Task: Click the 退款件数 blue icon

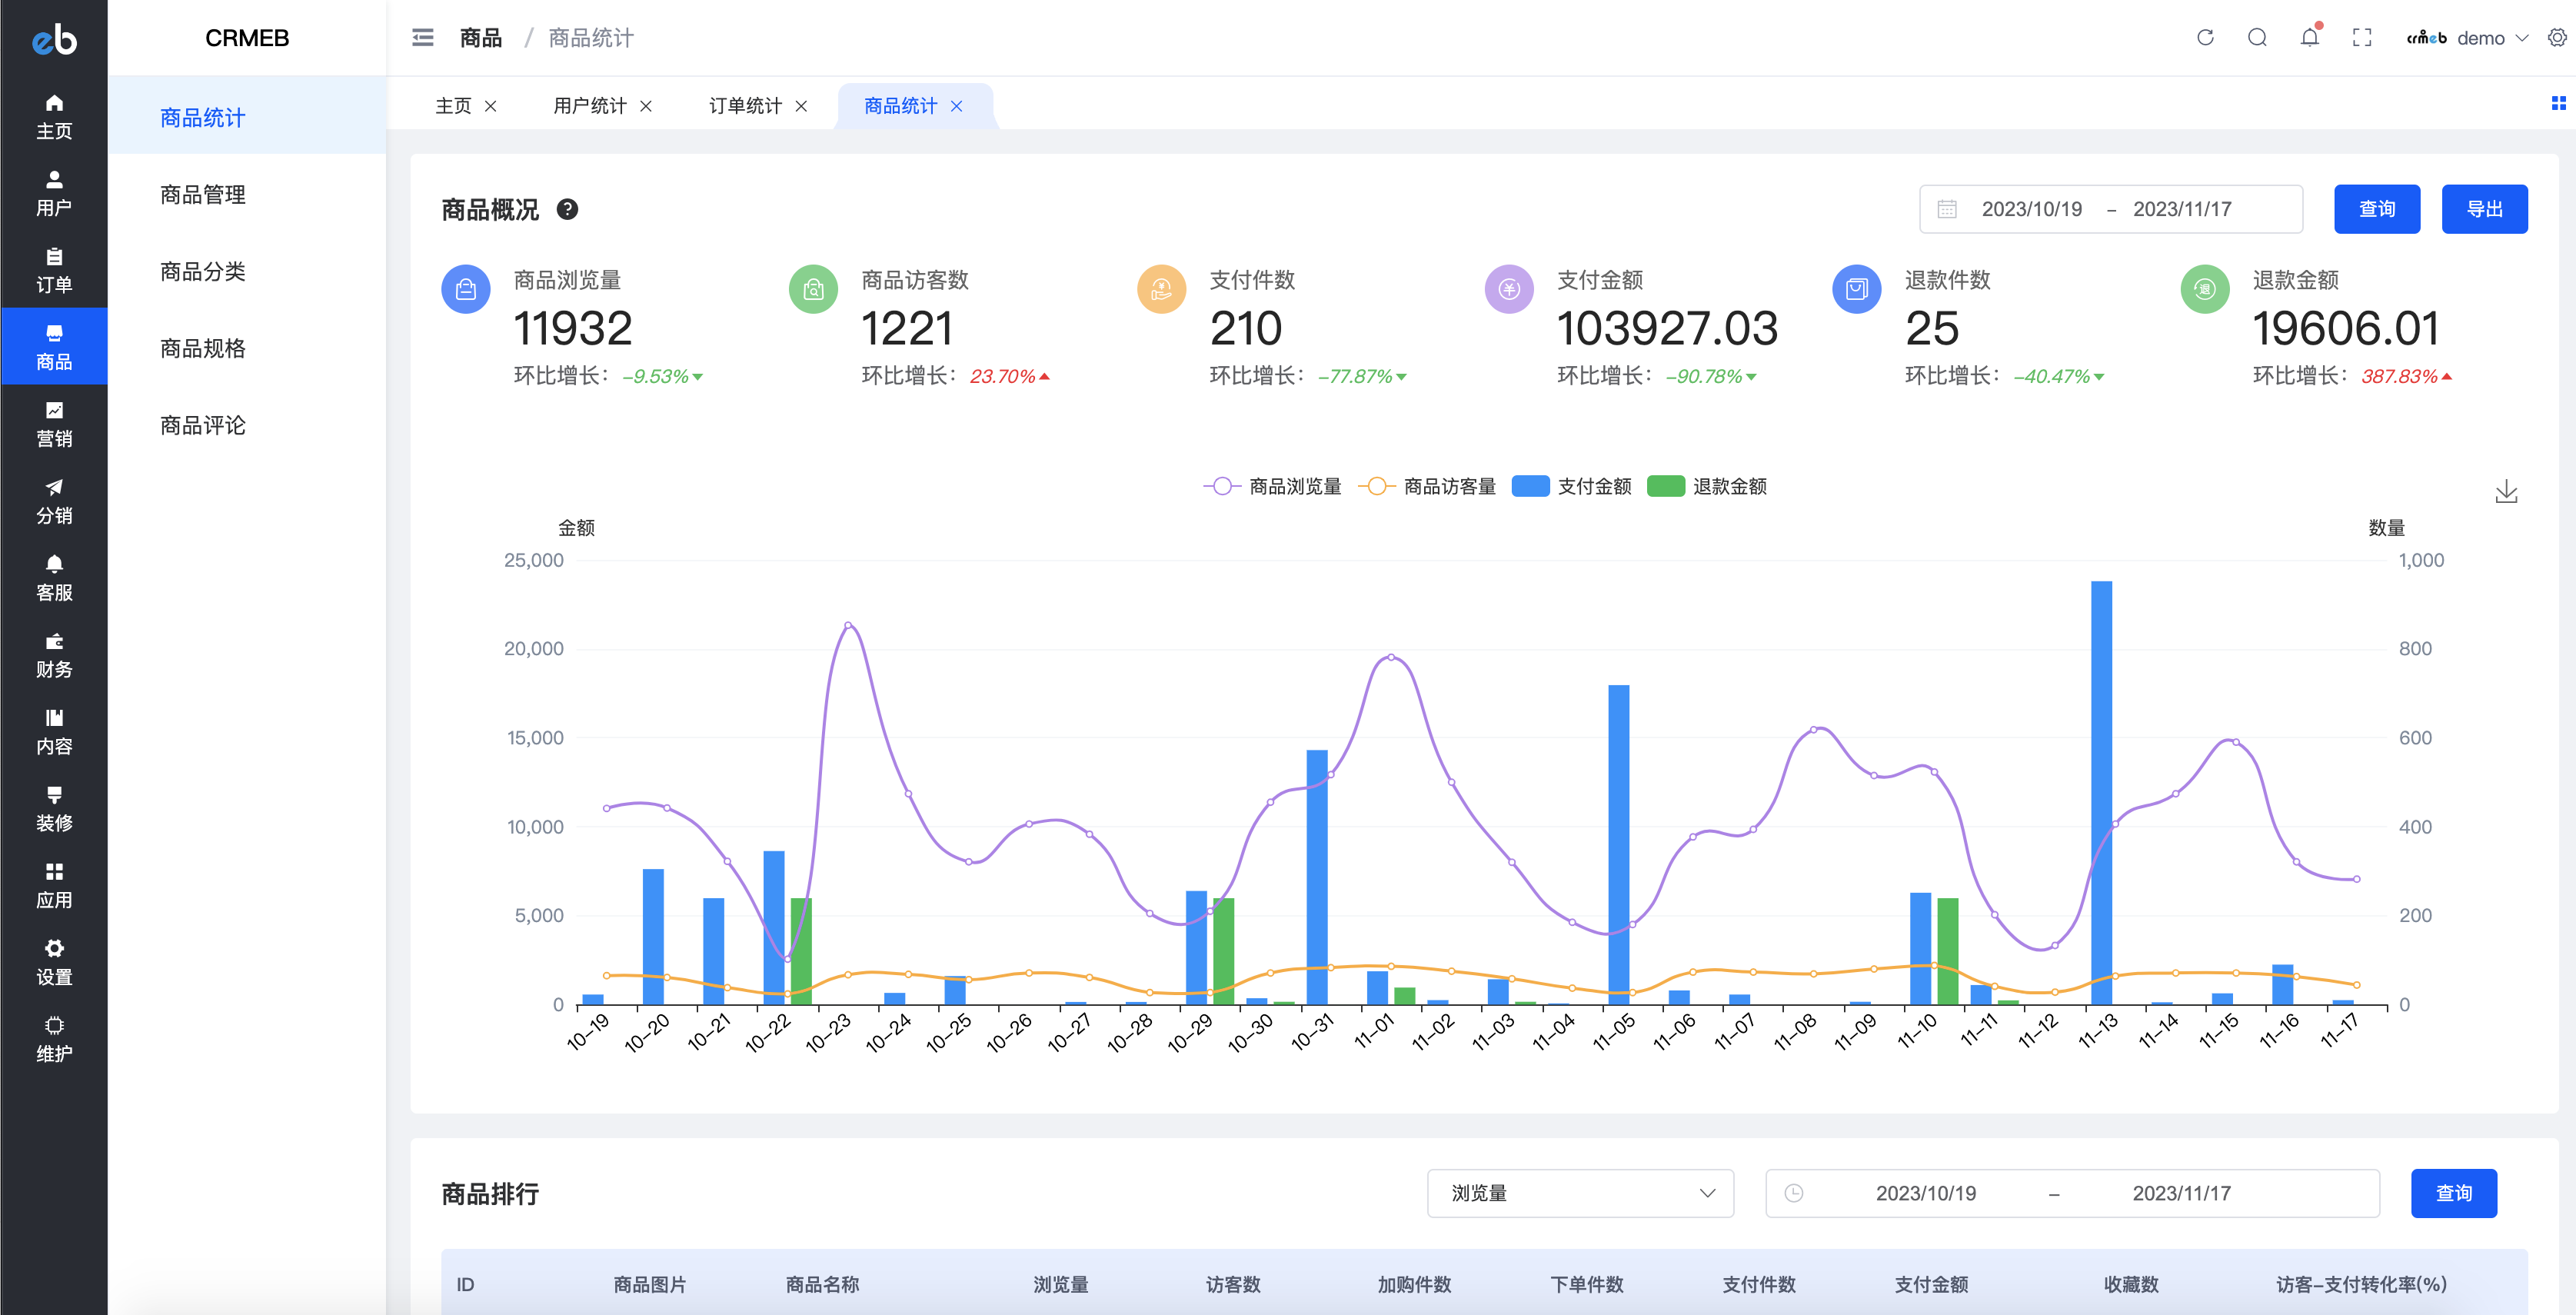Action: pos(1857,289)
